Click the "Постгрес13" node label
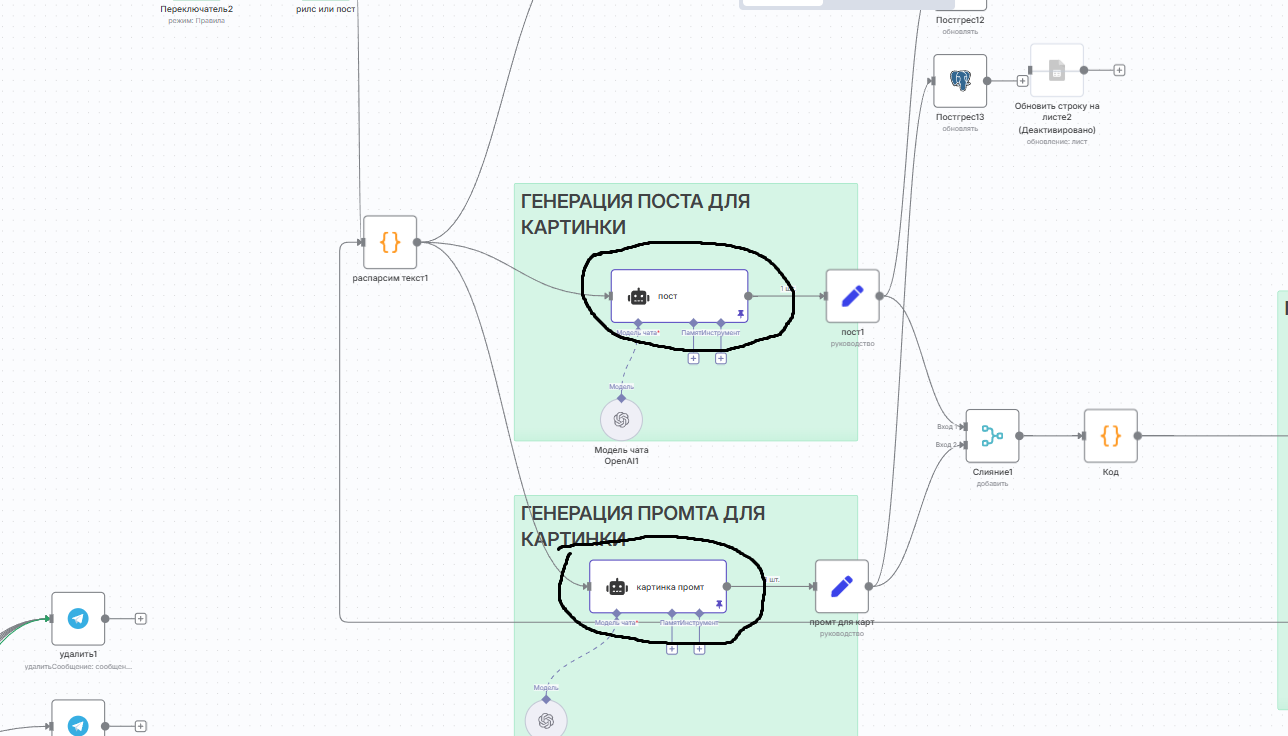 [960, 117]
